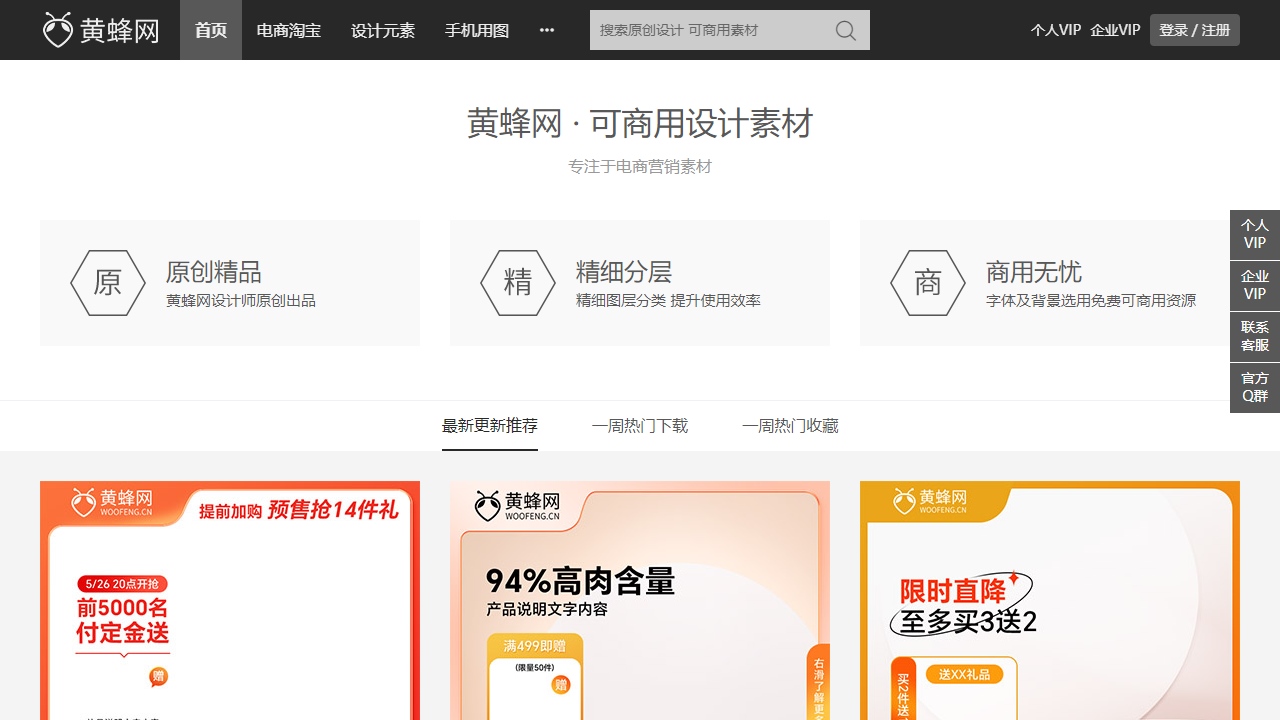1280x720 pixels.
Task: Switch to the 一周热门下载 tab
Action: pos(640,426)
